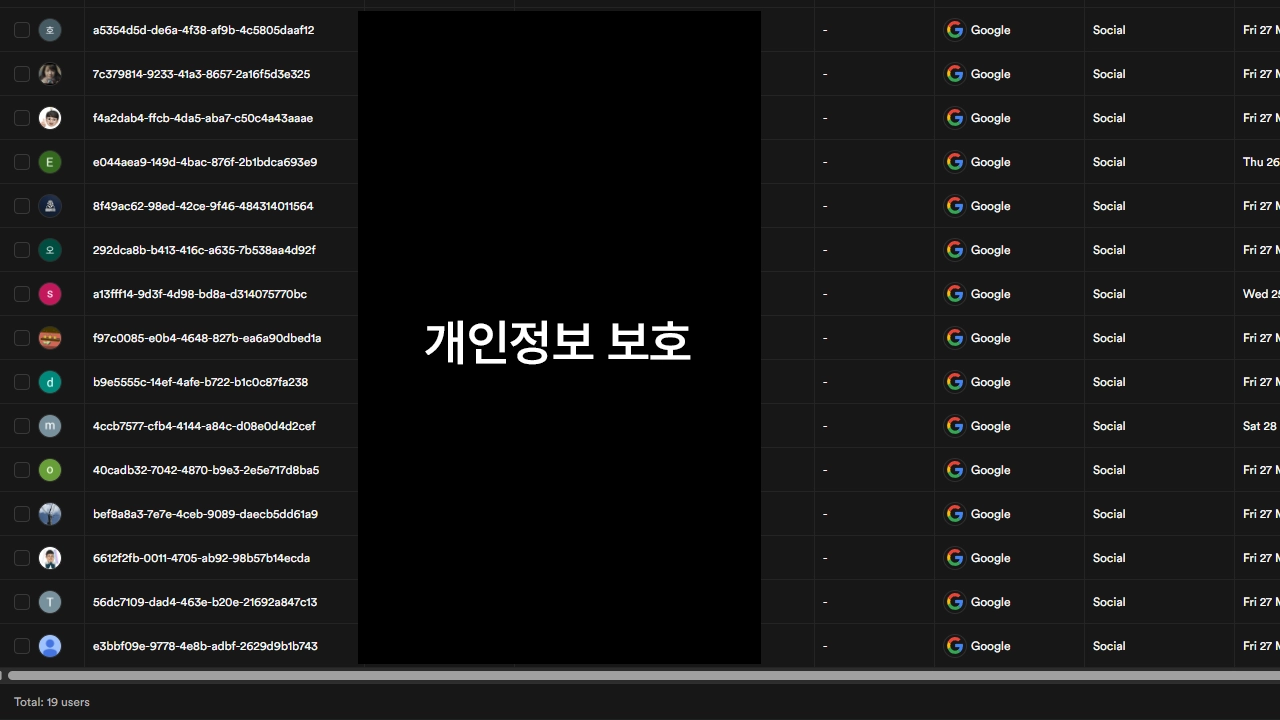1280x720 pixels.
Task: Click the "m" avatar of user 4ccb7577
Action: [x=50, y=425]
